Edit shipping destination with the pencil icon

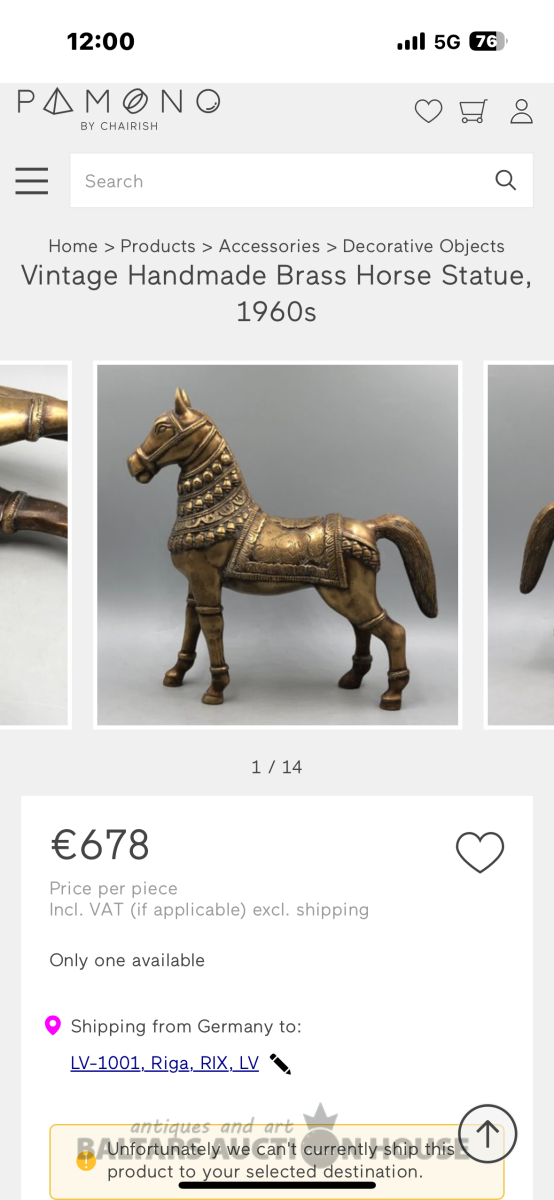pos(280,1064)
